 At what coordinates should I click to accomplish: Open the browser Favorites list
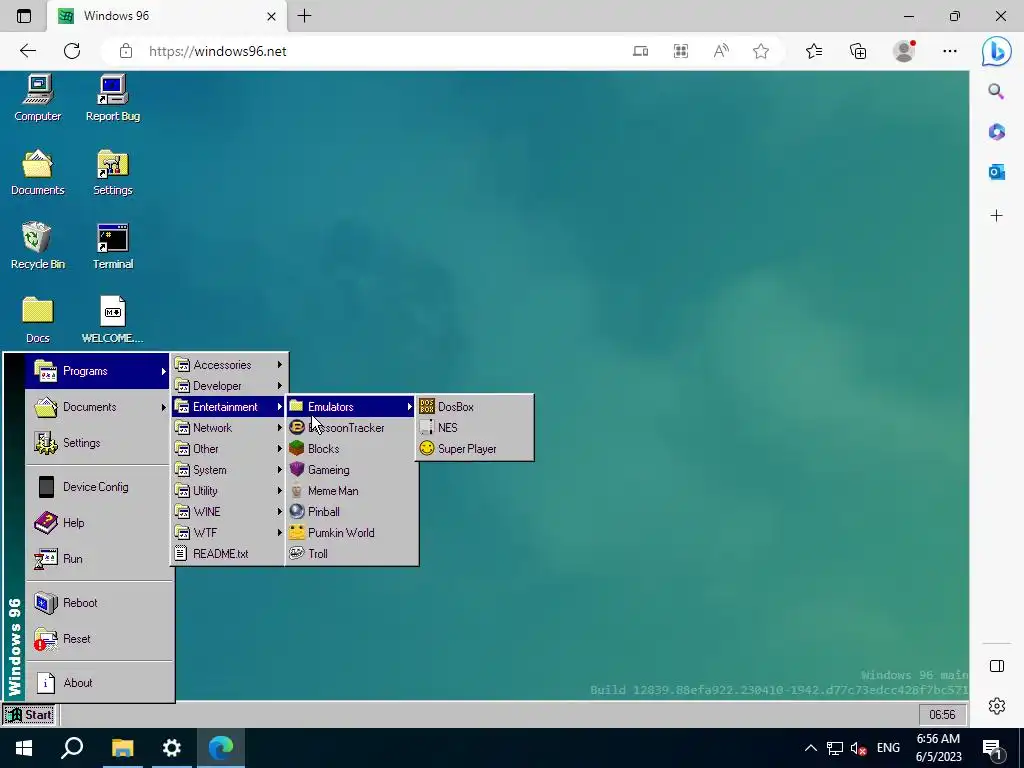814,51
